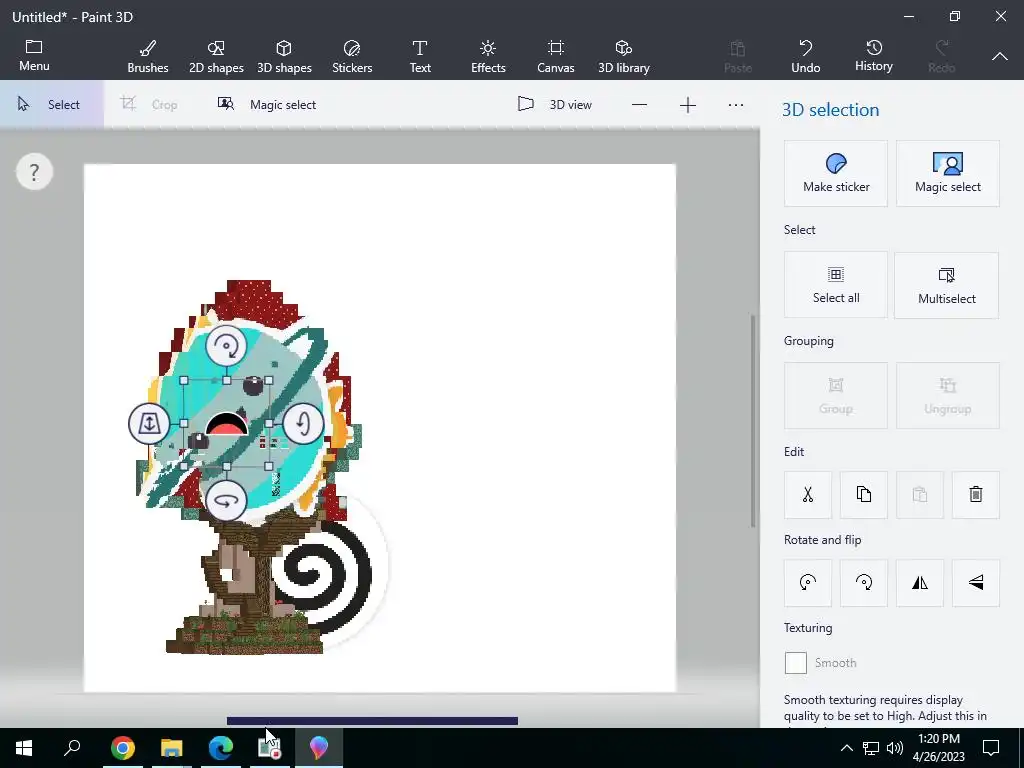Zoom in with the plus button
1024x768 pixels.
click(688, 105)
